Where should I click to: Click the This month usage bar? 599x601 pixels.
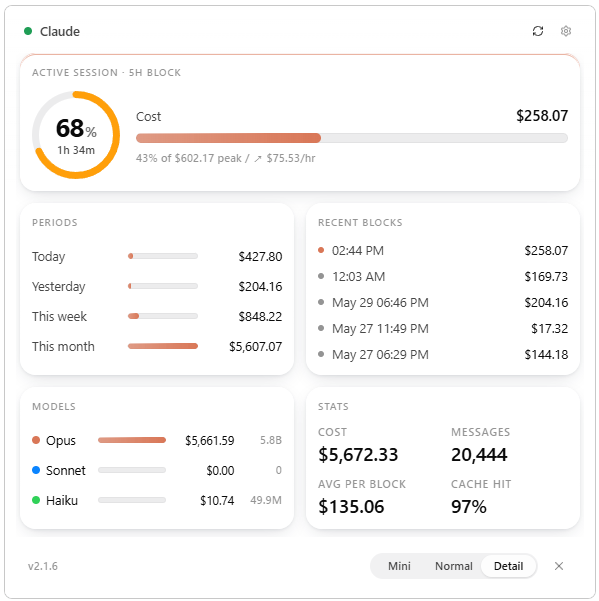(x=163, y=346)
